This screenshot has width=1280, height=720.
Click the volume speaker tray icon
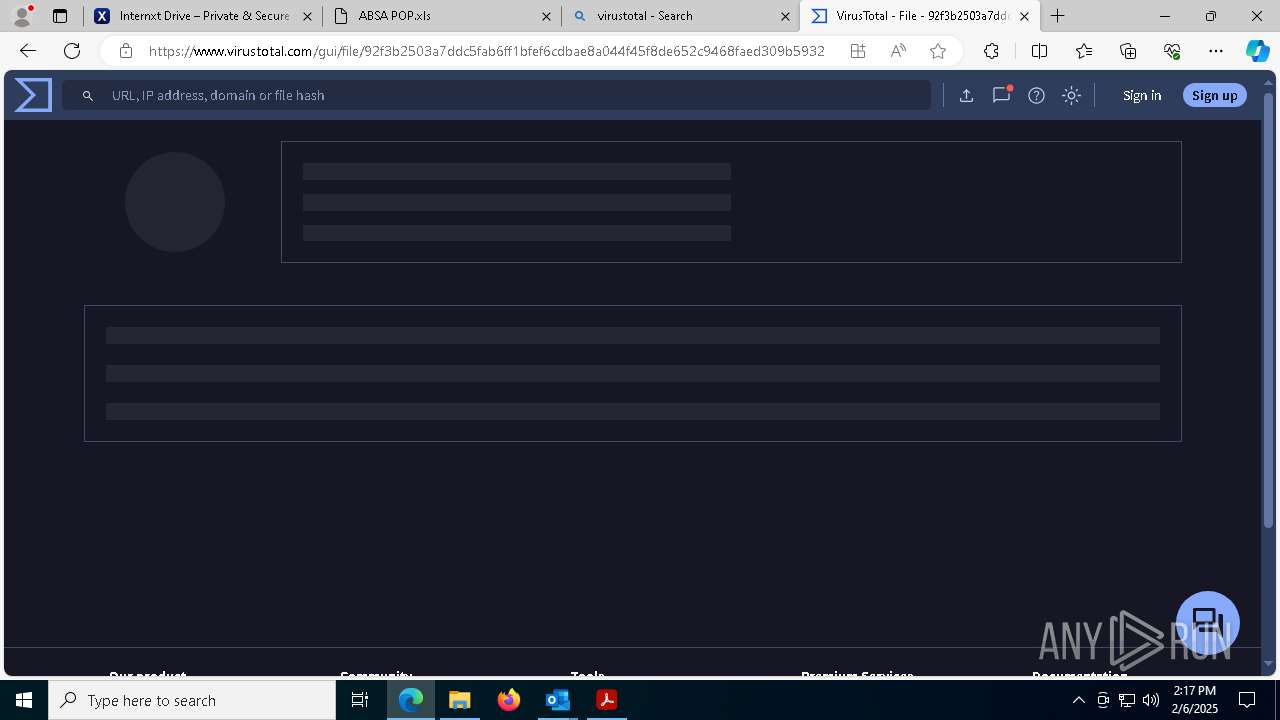coord(1151,700)
